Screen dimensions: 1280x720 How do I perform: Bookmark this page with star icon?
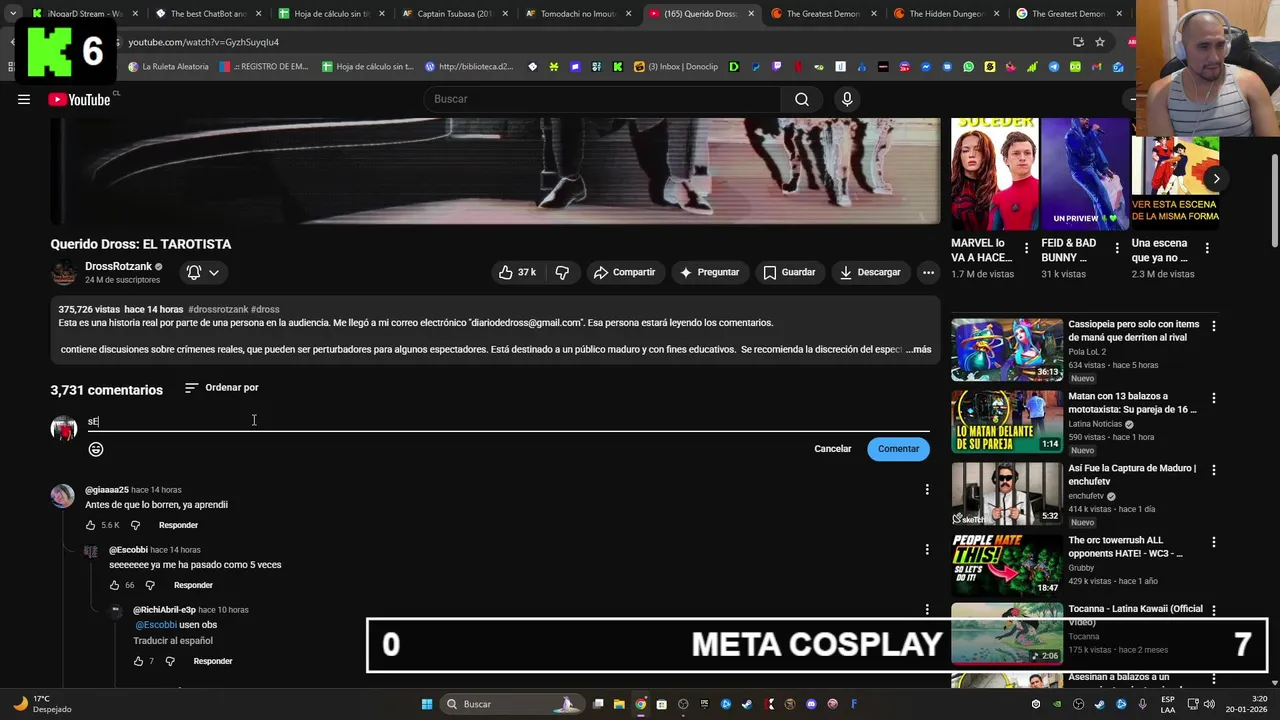1100,42
